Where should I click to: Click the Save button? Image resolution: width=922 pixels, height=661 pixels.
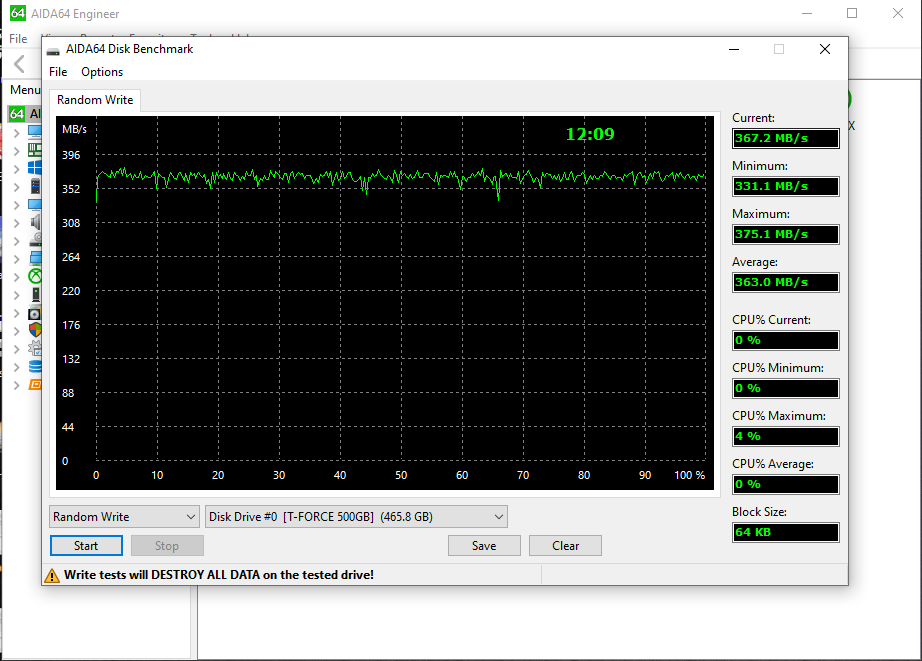pyautogui.click(x=484, y=546)
